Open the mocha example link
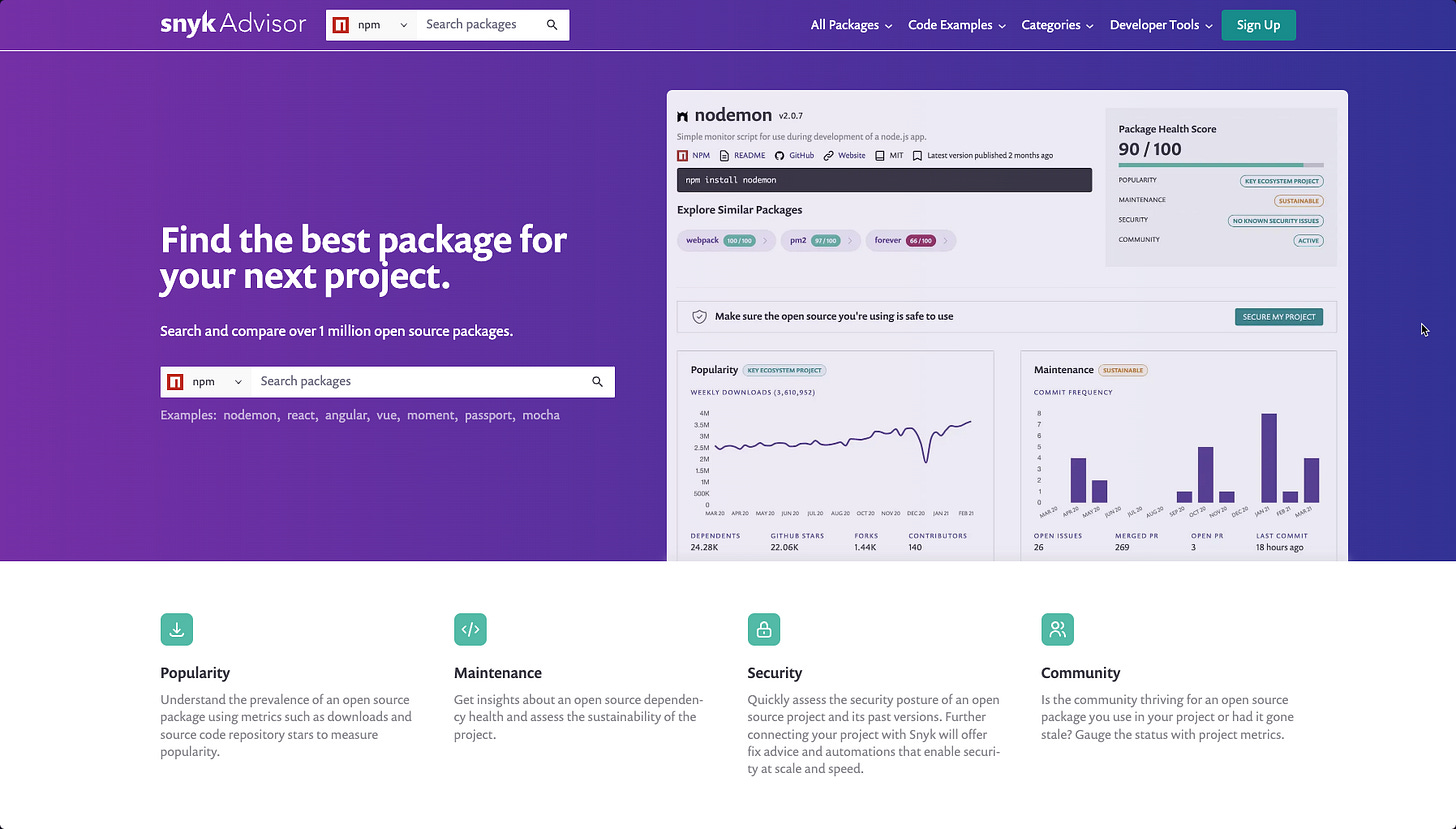 541,415
